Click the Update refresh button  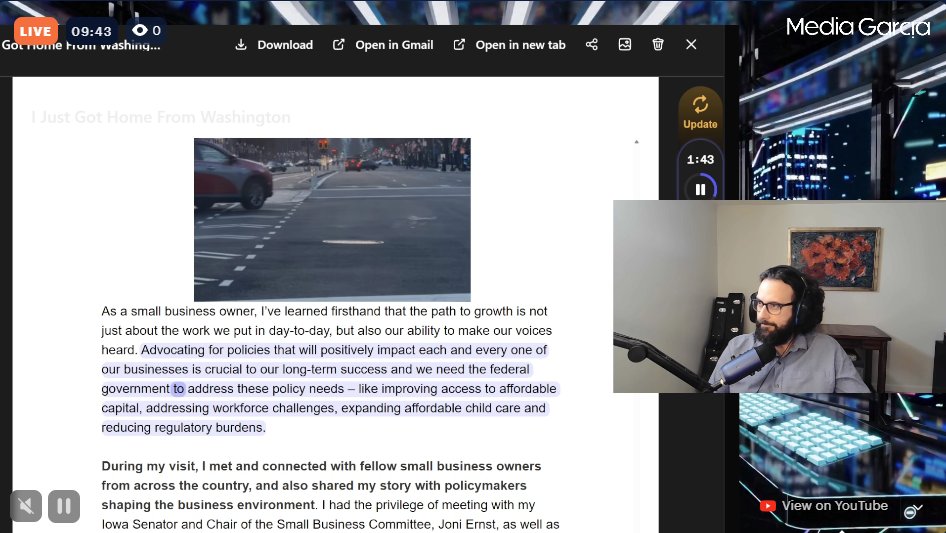pyautogui.click(x=700, y=112)
